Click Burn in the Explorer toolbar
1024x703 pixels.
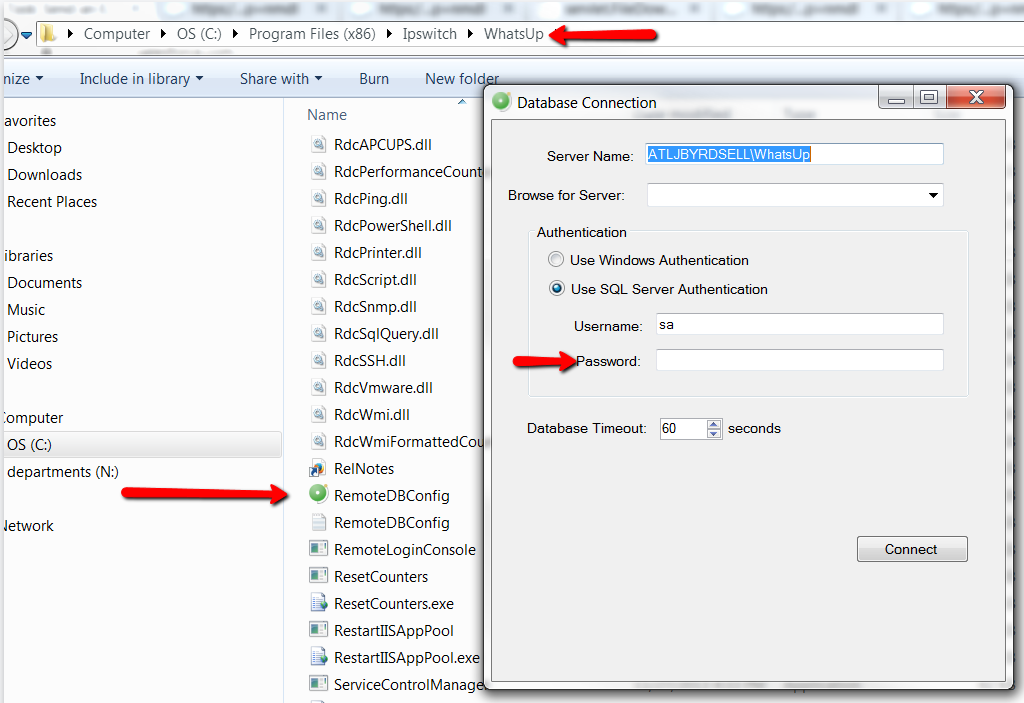point(374,79)
